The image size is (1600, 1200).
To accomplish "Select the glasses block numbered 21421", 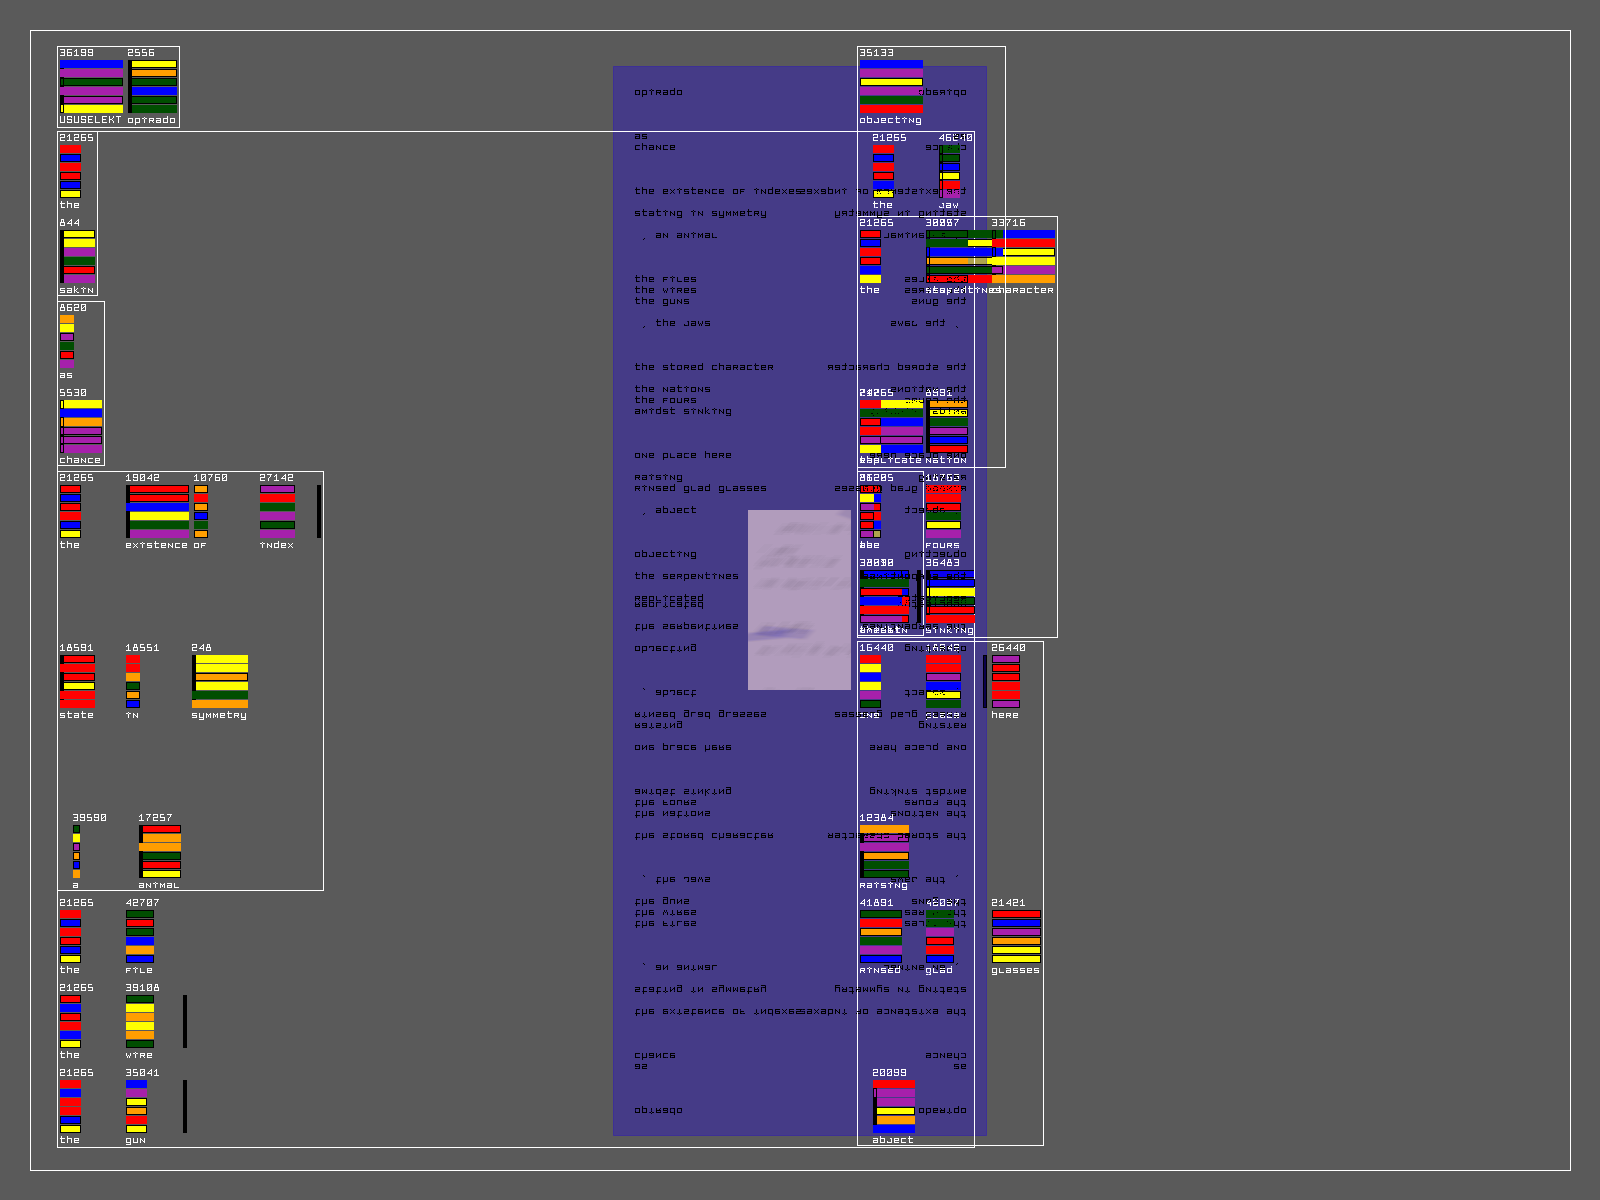I will click(1016, 937).
